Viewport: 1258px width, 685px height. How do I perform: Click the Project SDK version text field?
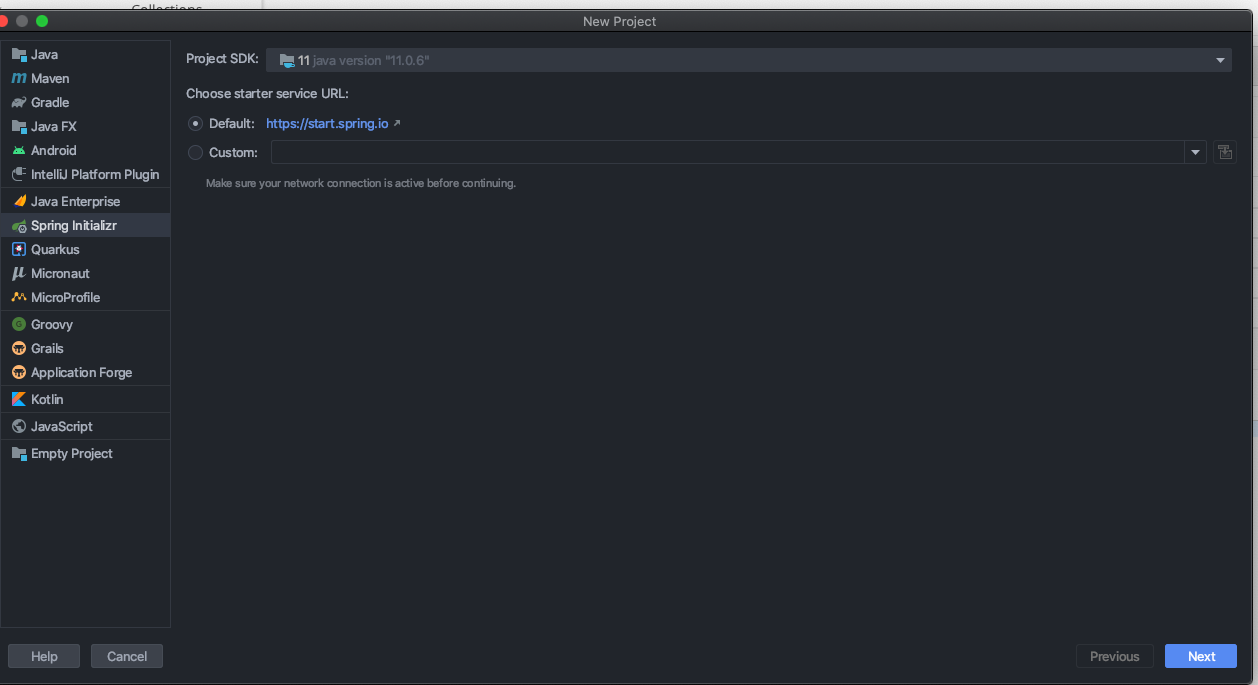(748, 60)
